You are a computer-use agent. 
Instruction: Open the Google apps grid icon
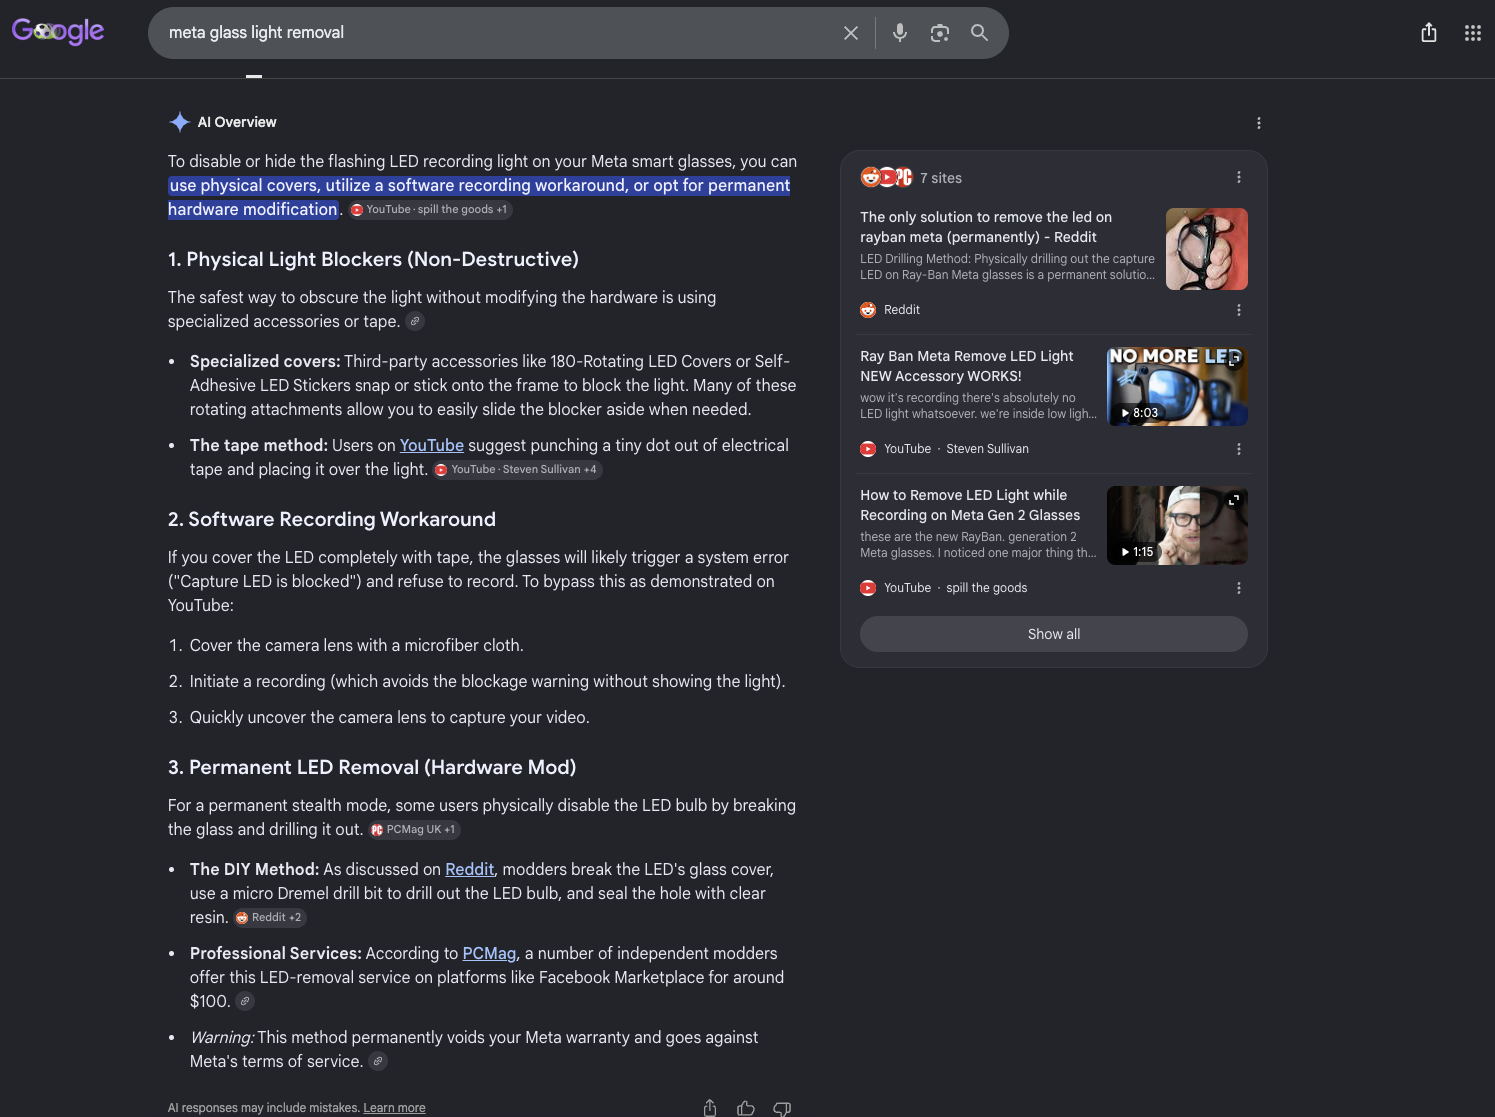click(1473, 33)
